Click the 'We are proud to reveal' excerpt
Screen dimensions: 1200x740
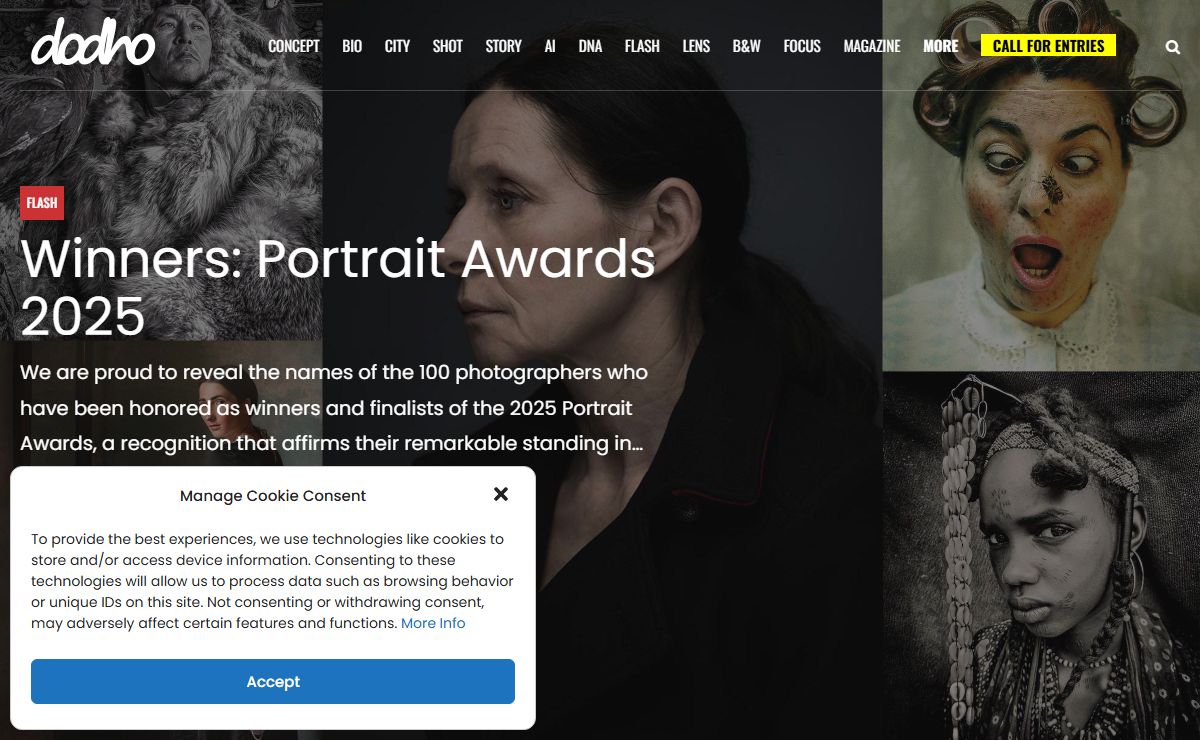click(334, 408)
